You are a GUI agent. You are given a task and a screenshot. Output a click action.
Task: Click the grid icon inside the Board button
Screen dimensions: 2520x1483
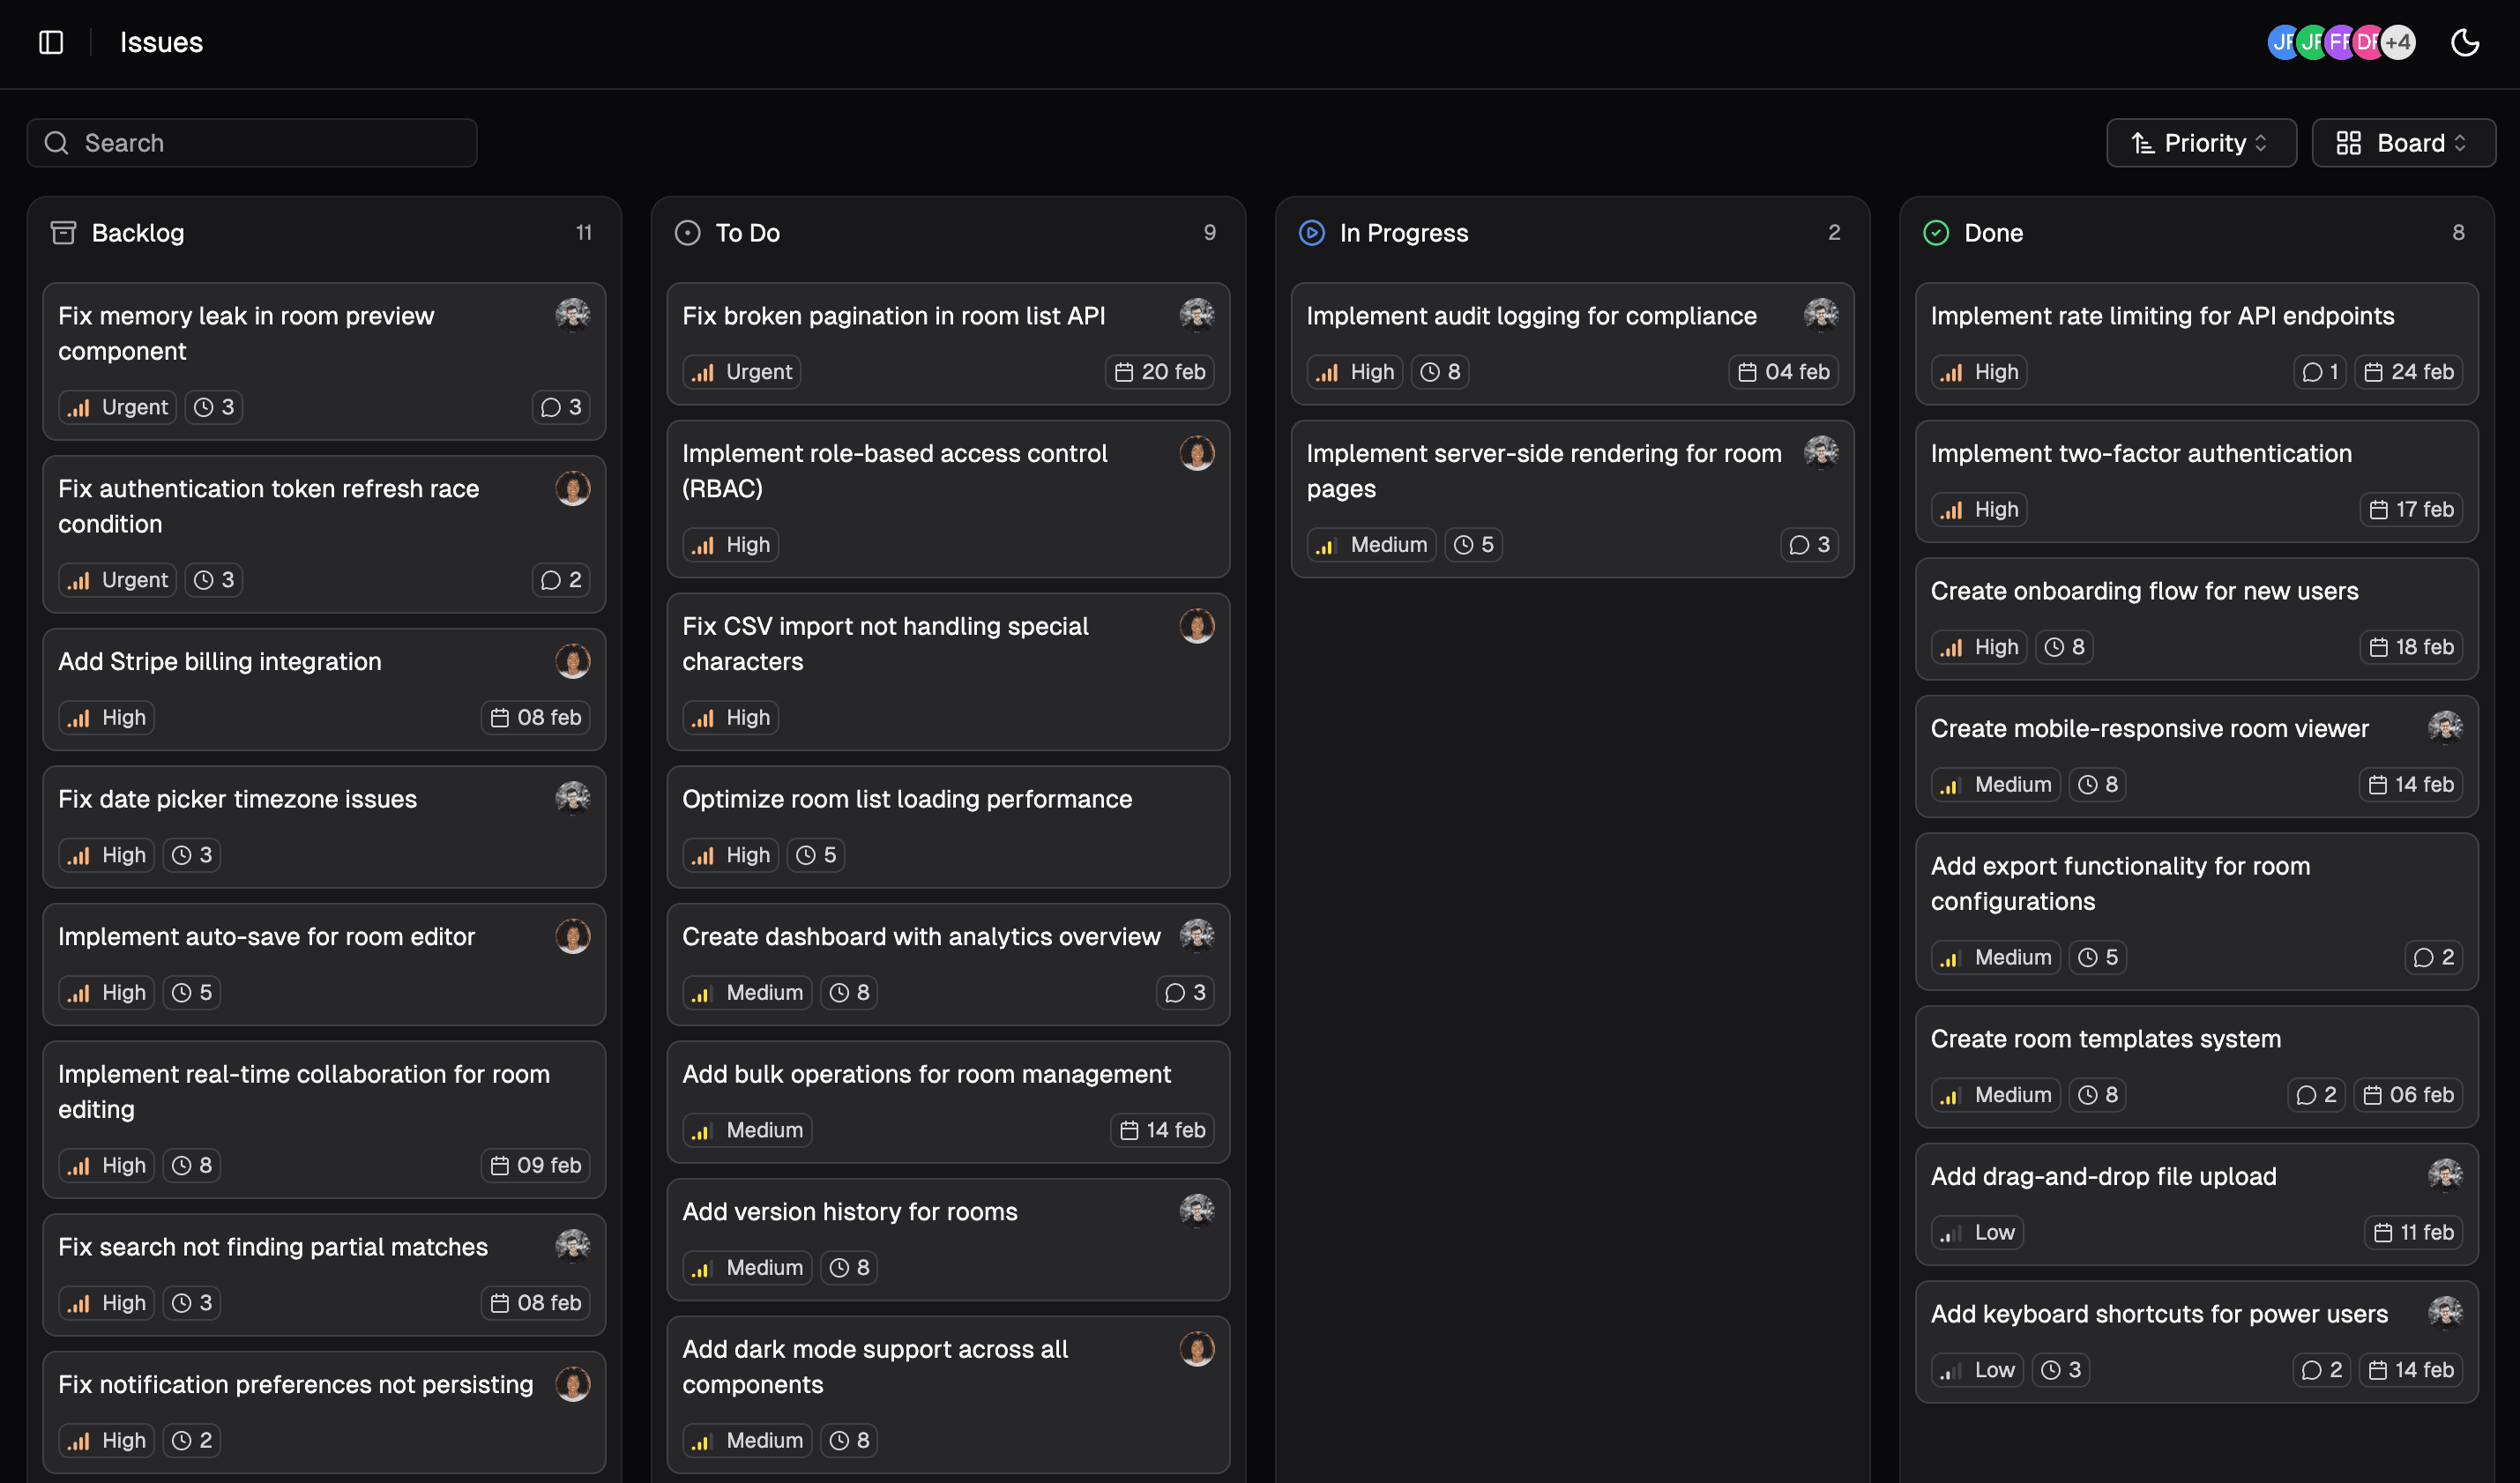click(2350, 143)
